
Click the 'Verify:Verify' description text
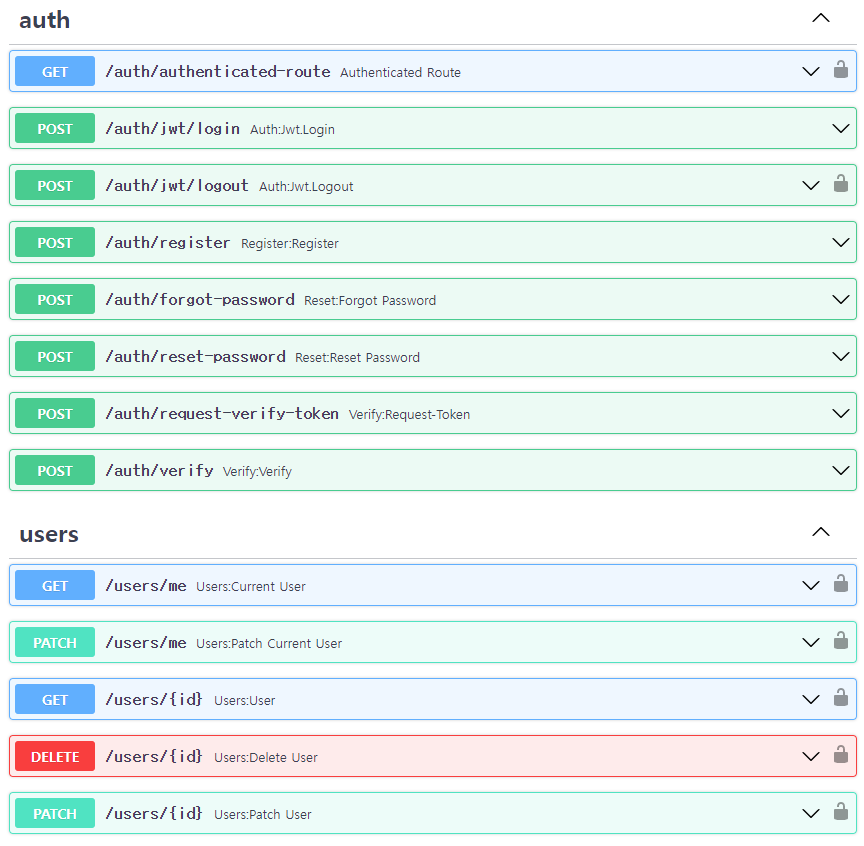click(257, 472)
